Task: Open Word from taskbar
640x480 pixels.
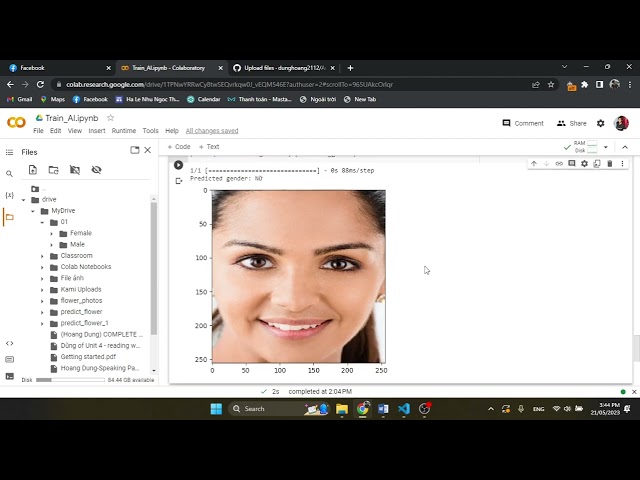Action: pyautogui.click(x=383, y=409)
